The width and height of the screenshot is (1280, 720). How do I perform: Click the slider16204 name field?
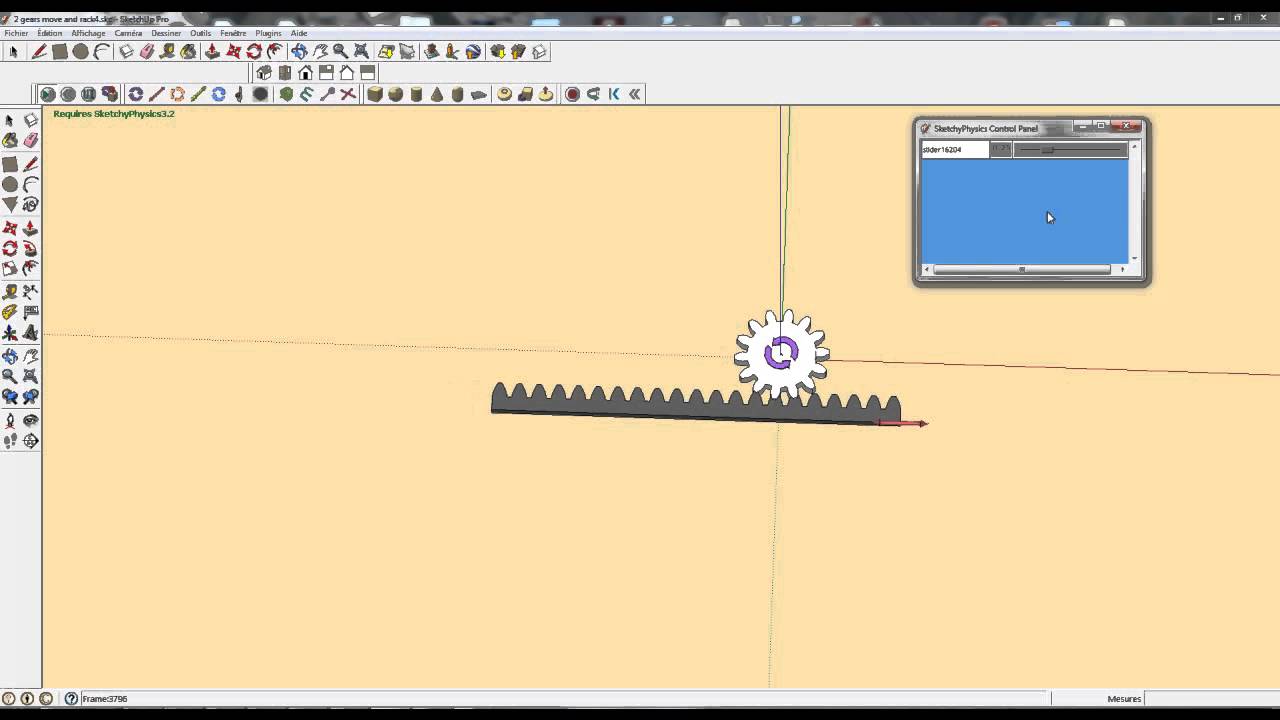pyautogui.click(x=955, y=150)
